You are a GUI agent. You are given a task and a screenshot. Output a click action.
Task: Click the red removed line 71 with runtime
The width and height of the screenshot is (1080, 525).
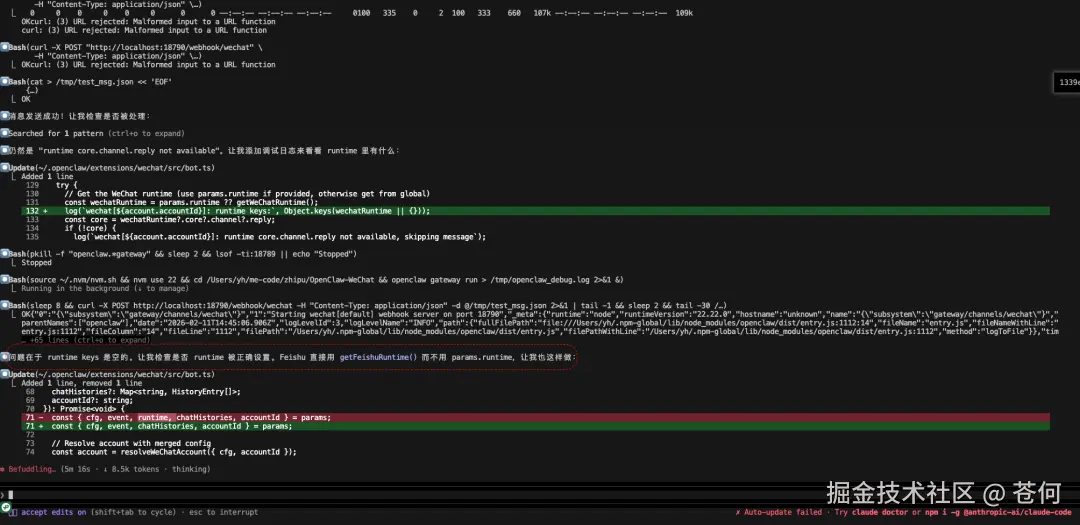click(x=535, y=418)
